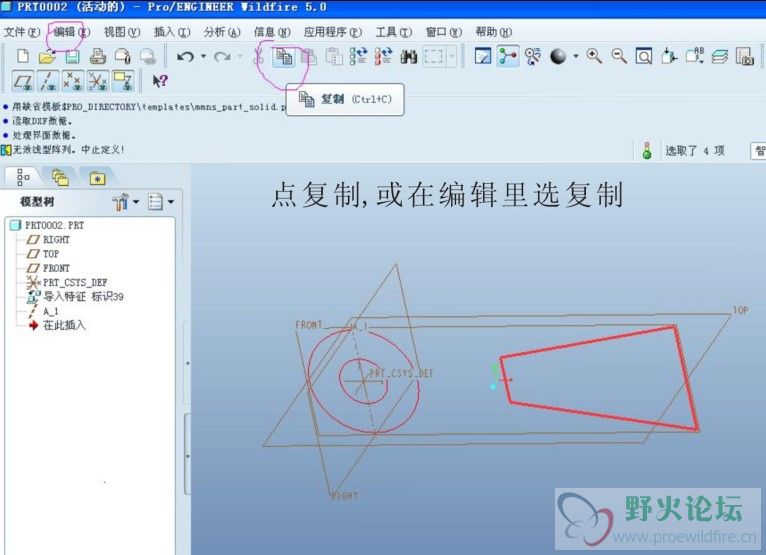
Task: Create a new file with the New icon
Action: [x=22, y=57]
